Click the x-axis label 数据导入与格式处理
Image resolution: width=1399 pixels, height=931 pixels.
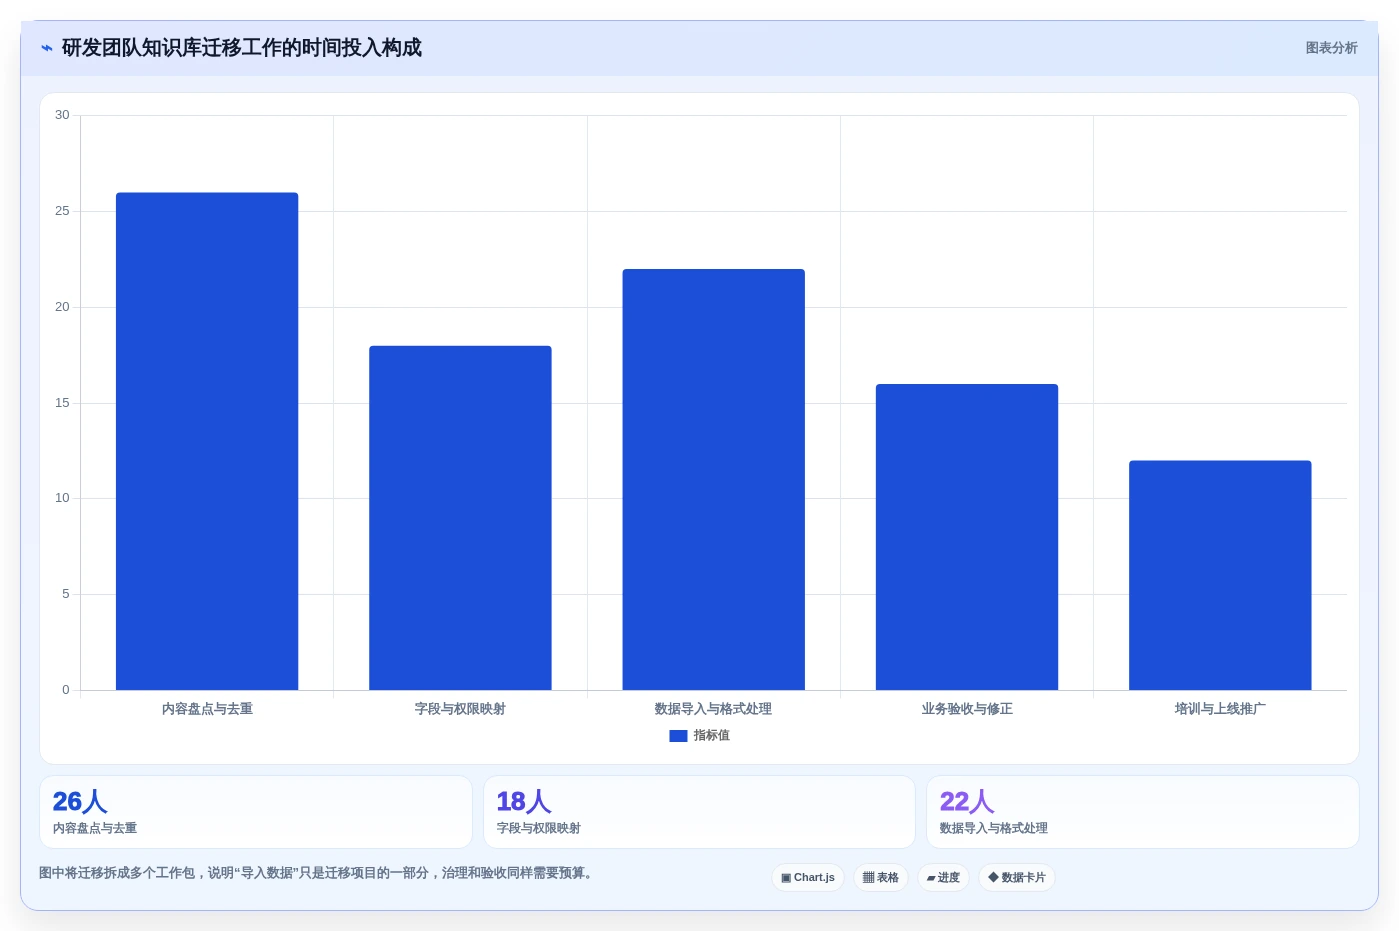(714, 709)
